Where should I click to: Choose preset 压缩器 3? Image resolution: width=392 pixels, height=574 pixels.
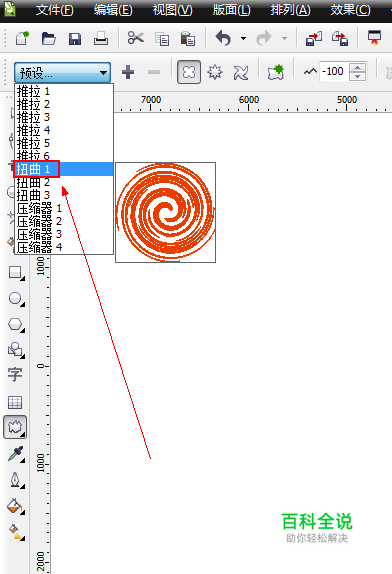64,234
